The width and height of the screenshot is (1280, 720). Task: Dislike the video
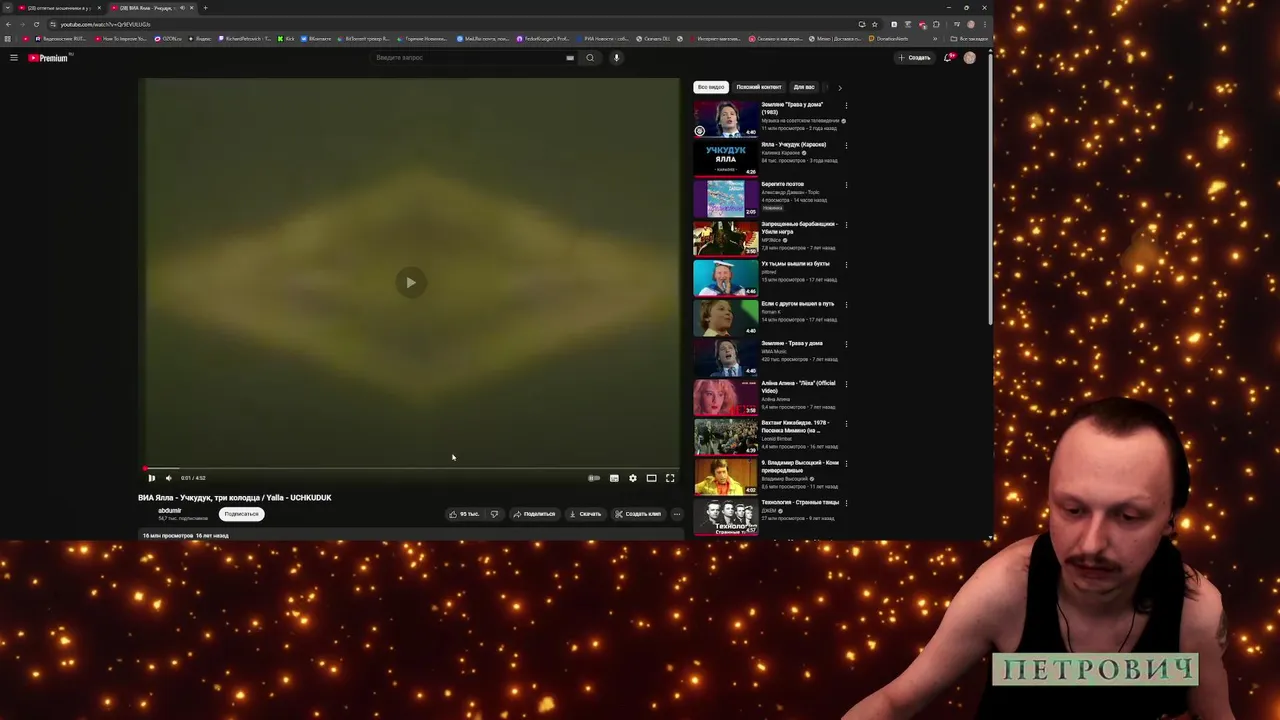pos(494,514)
